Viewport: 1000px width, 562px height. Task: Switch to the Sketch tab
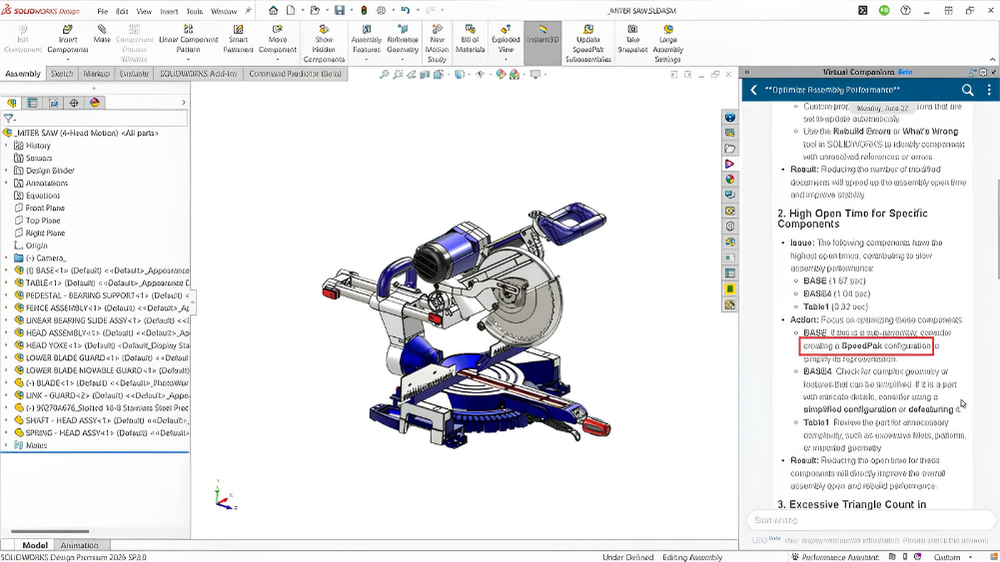click(62, 74)
